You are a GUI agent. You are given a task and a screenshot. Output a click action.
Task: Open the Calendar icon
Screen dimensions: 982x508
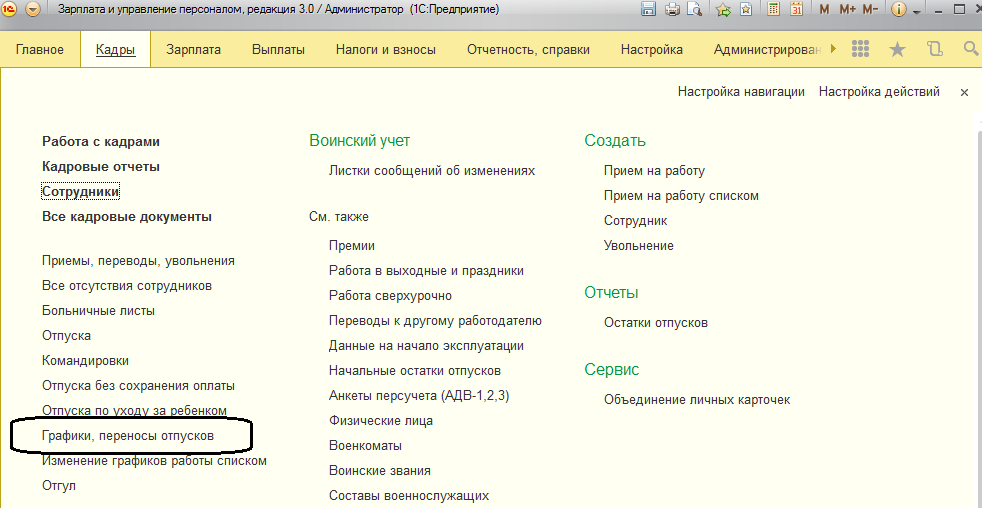pos(797,10)
